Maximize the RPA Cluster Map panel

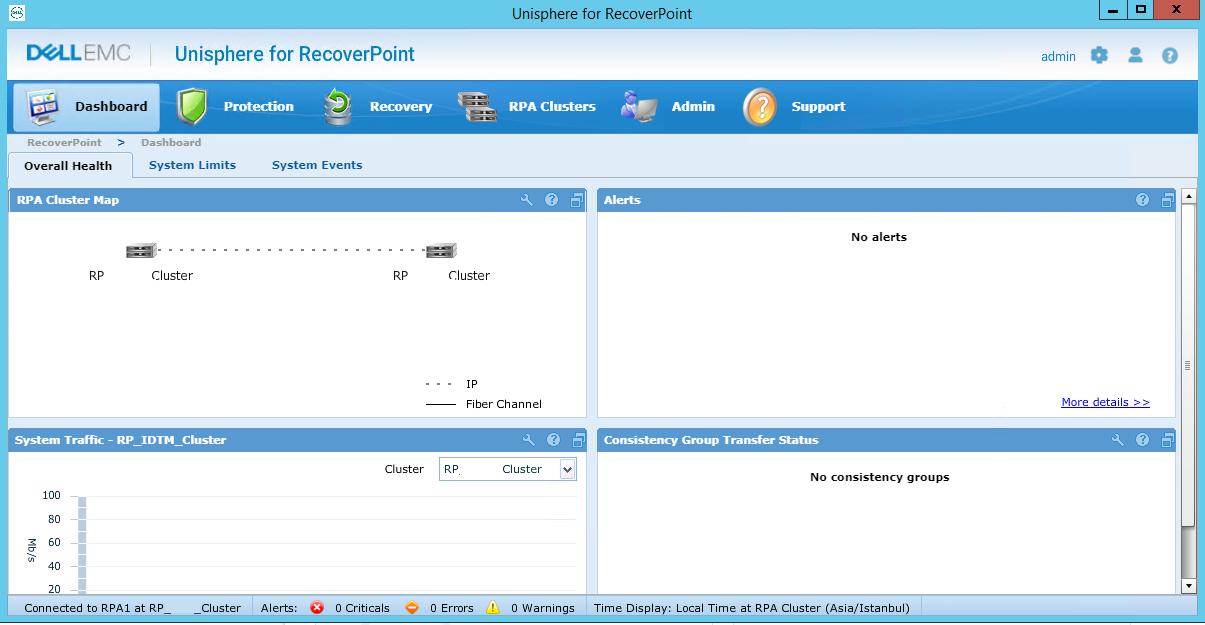(x=576, y=200)
